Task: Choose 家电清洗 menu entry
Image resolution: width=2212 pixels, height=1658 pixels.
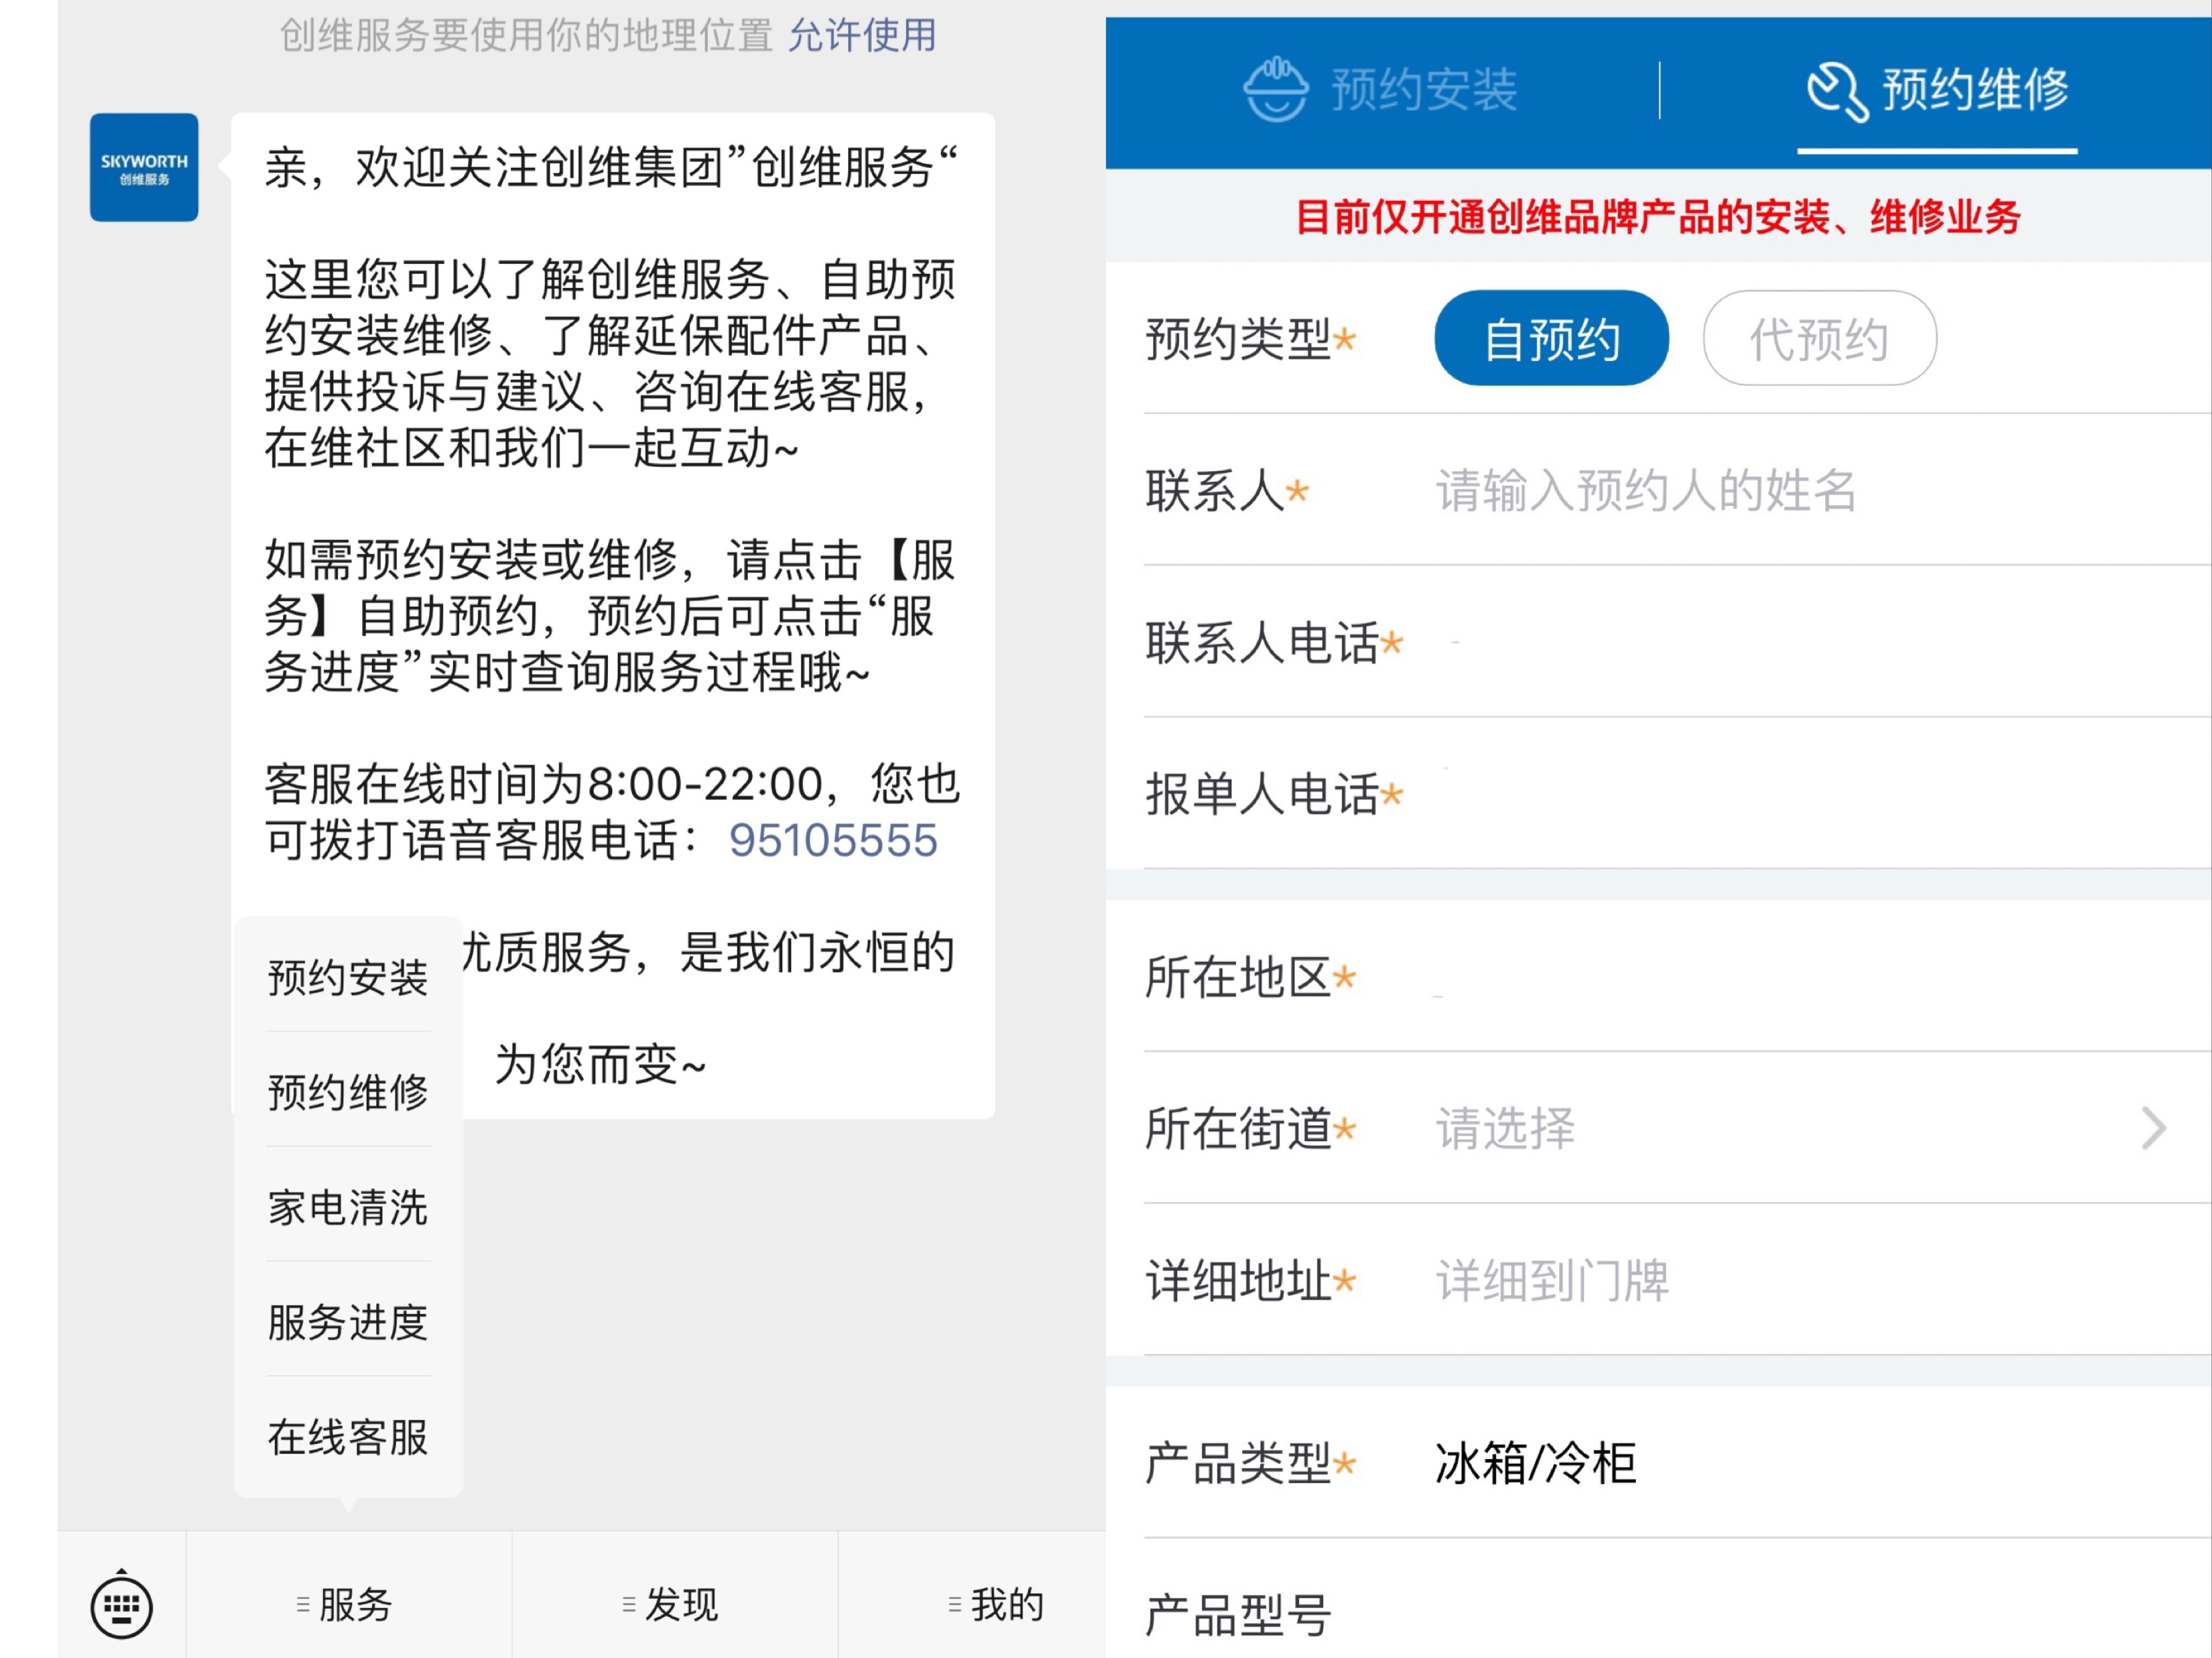Action: 347,1207
